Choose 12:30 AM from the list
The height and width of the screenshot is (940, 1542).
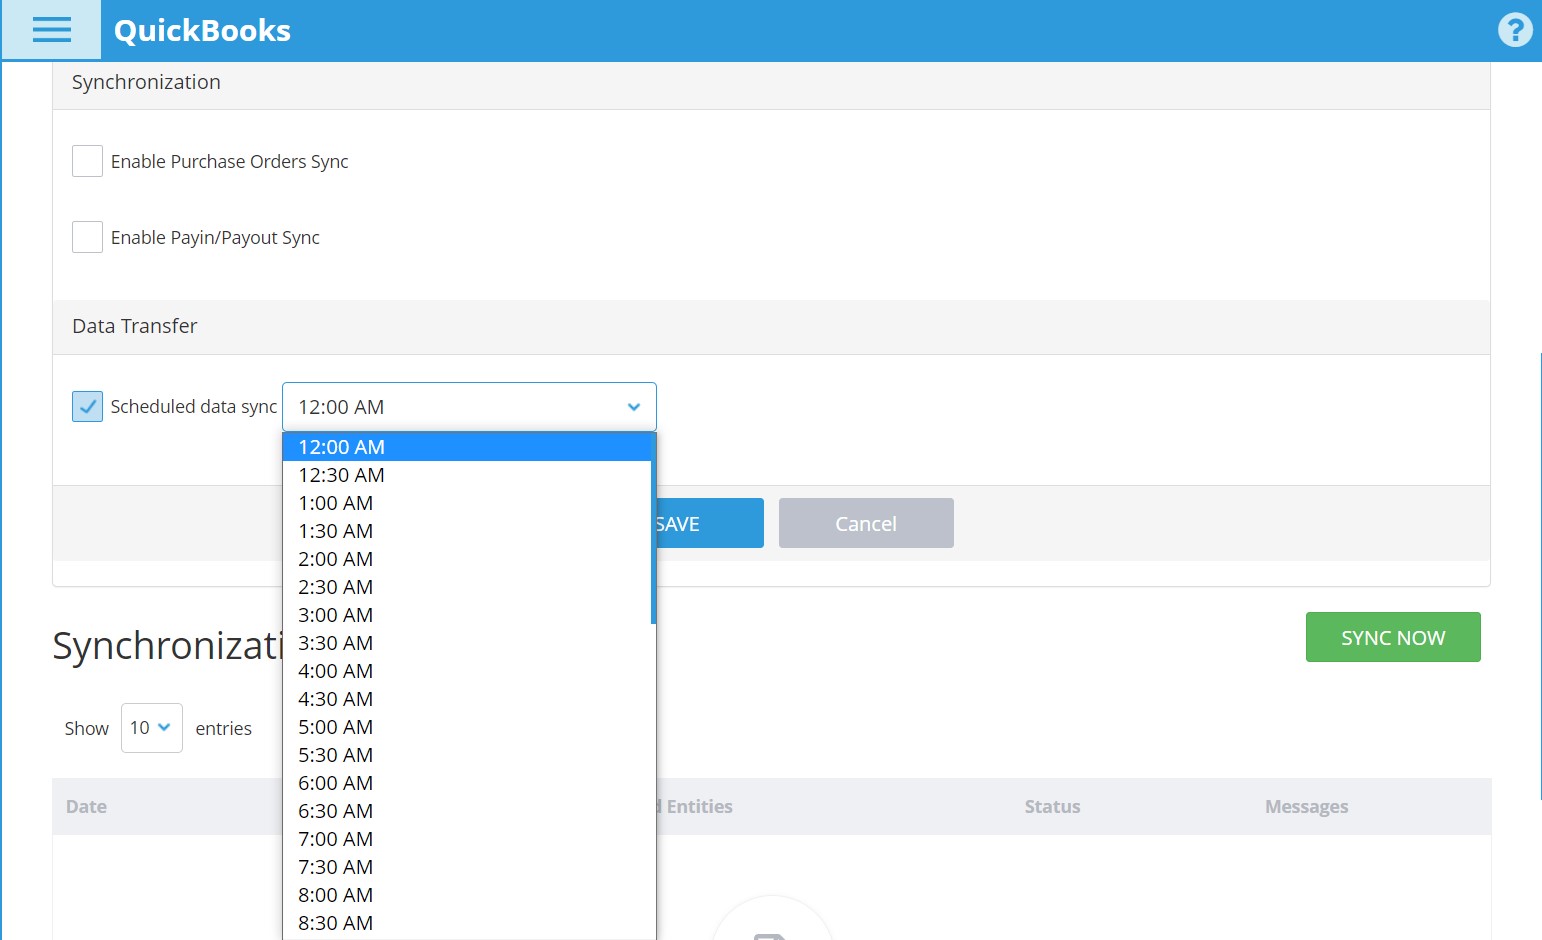click(467, 475)
